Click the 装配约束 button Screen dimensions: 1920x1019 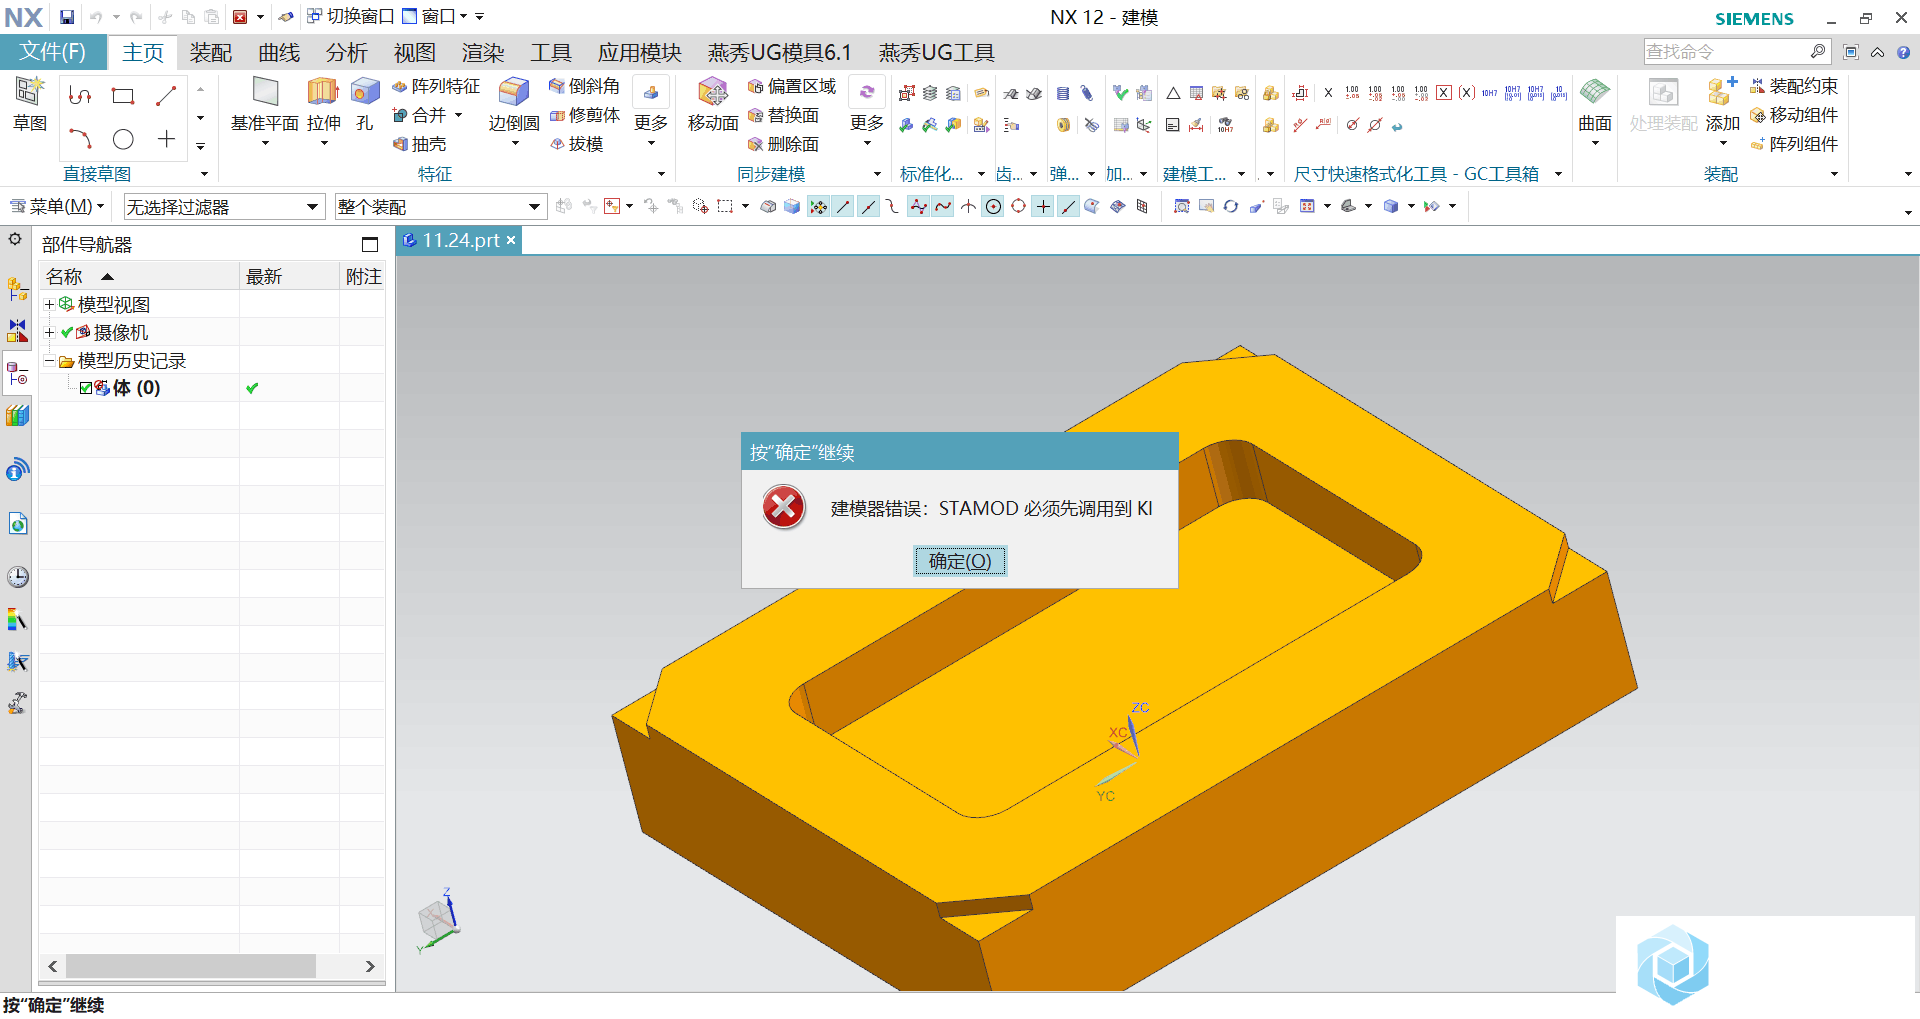(x=1794, y=87)
